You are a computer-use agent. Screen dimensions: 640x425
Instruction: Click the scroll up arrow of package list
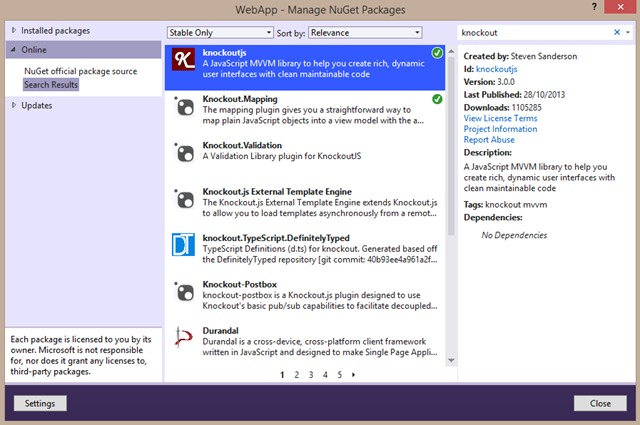(x=451, y=51)
